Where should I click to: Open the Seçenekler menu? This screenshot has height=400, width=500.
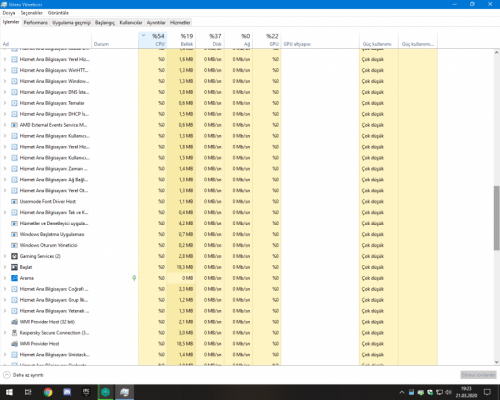(x=32, y=13)
